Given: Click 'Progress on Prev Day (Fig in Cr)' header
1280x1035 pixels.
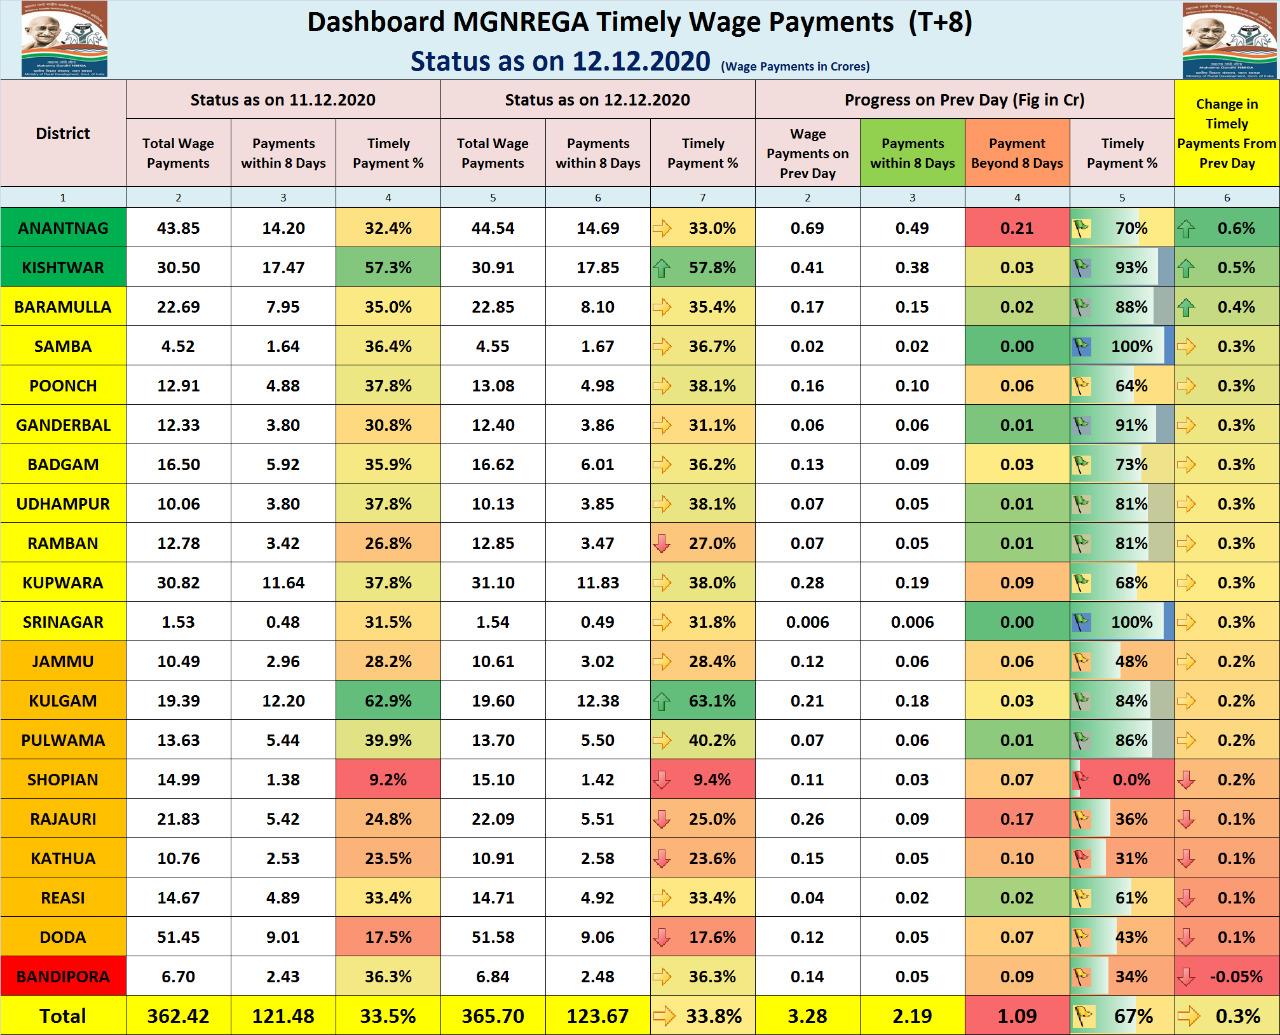Looking at the screenshot, I should (x=965, y=100).
